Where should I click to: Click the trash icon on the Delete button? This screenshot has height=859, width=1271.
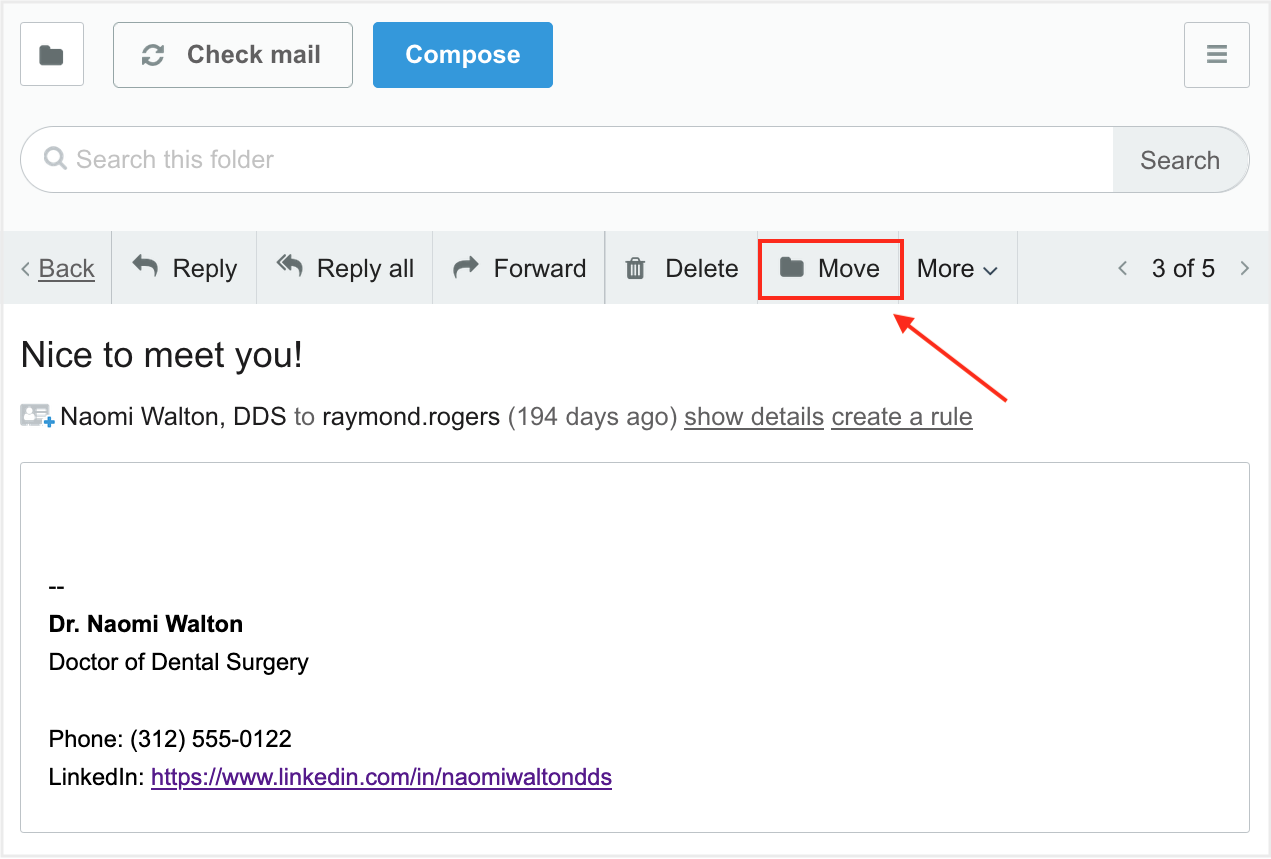click(635, 268)
